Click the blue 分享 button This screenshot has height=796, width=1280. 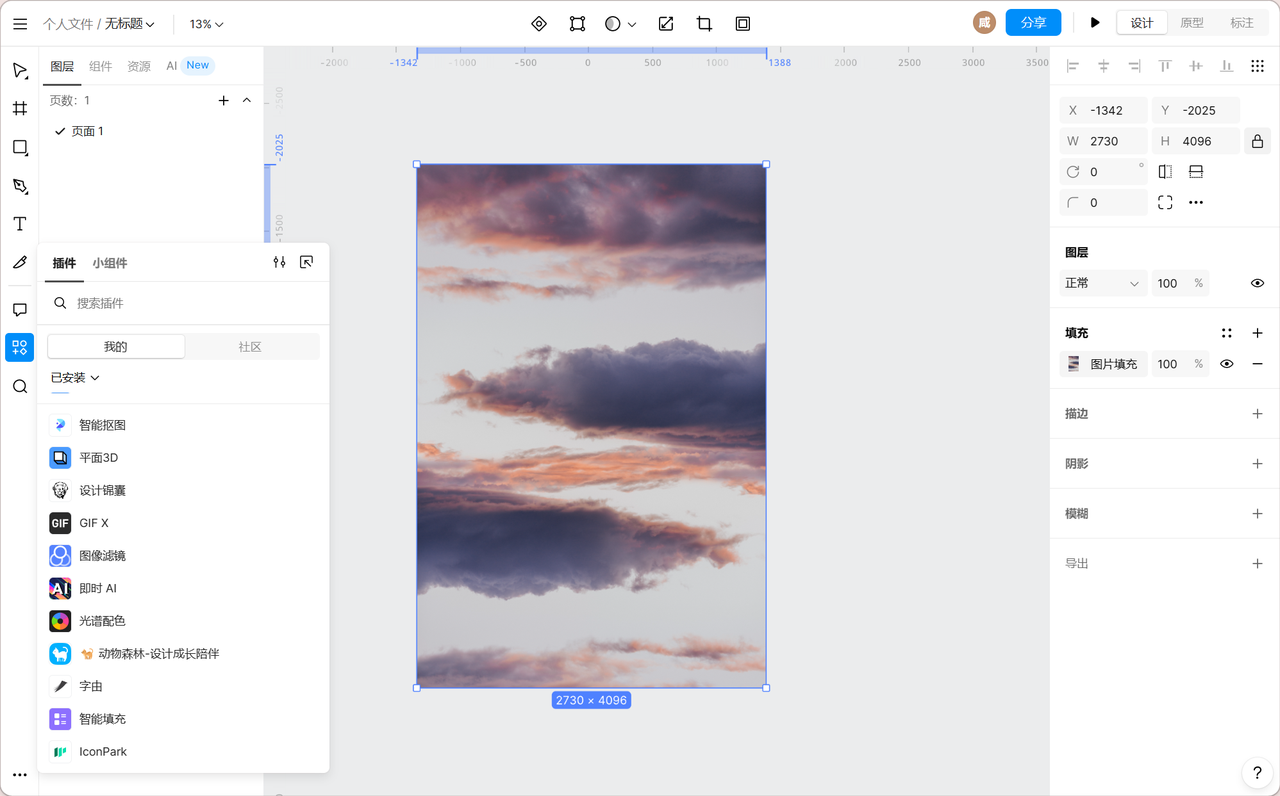click(1033, 23)
